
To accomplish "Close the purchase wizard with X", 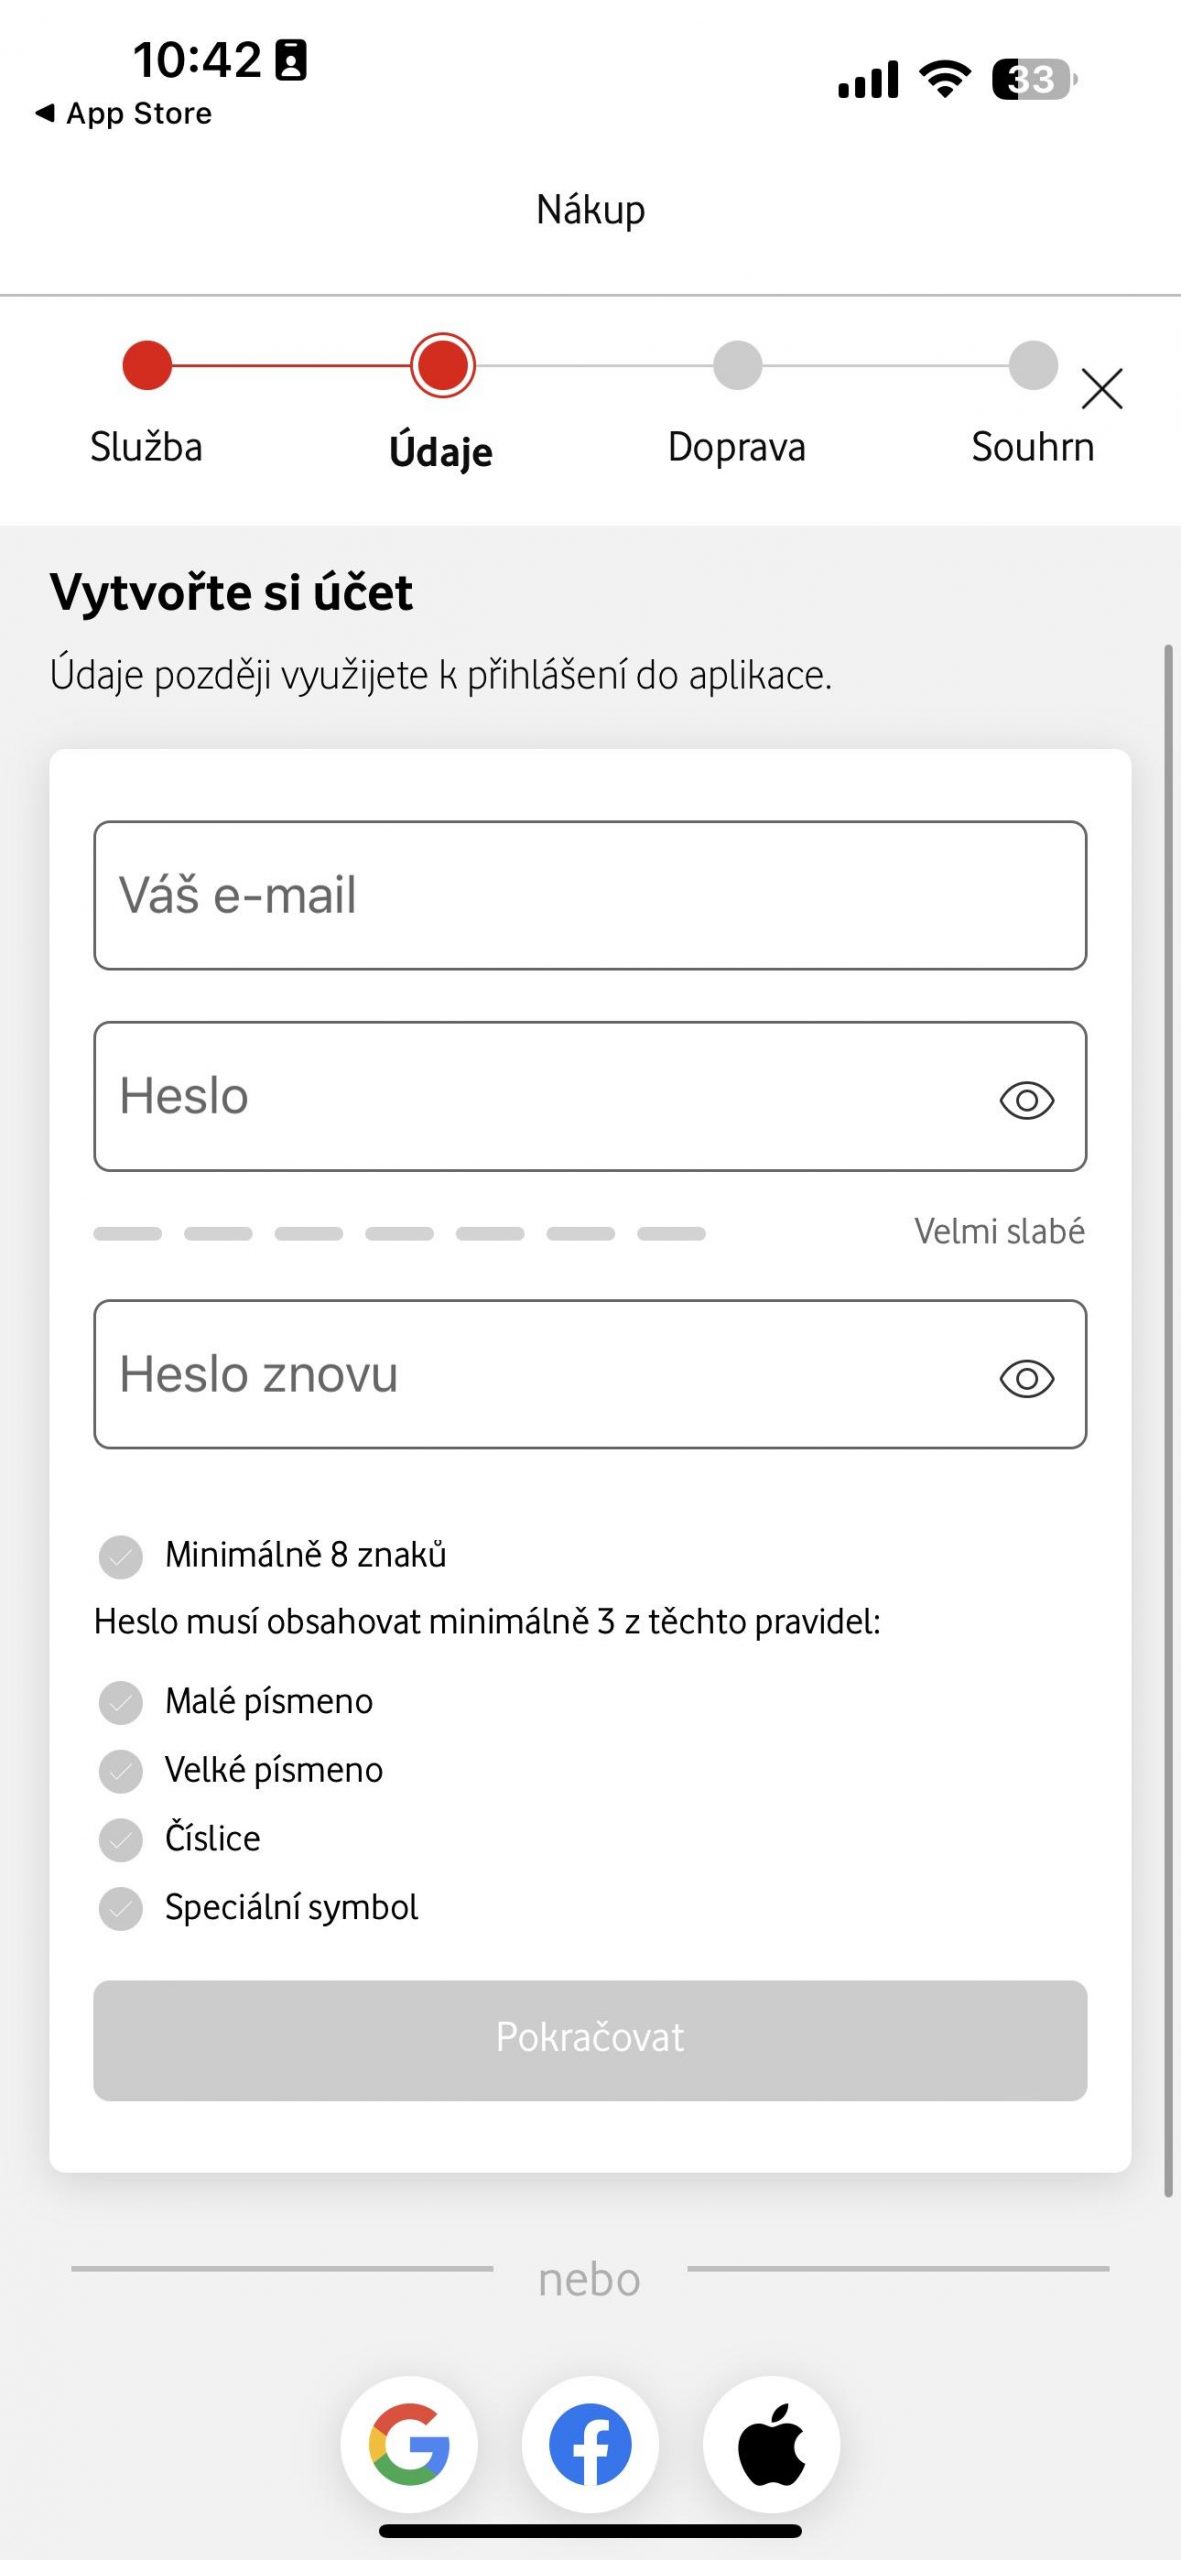I will click(1102, 388).
